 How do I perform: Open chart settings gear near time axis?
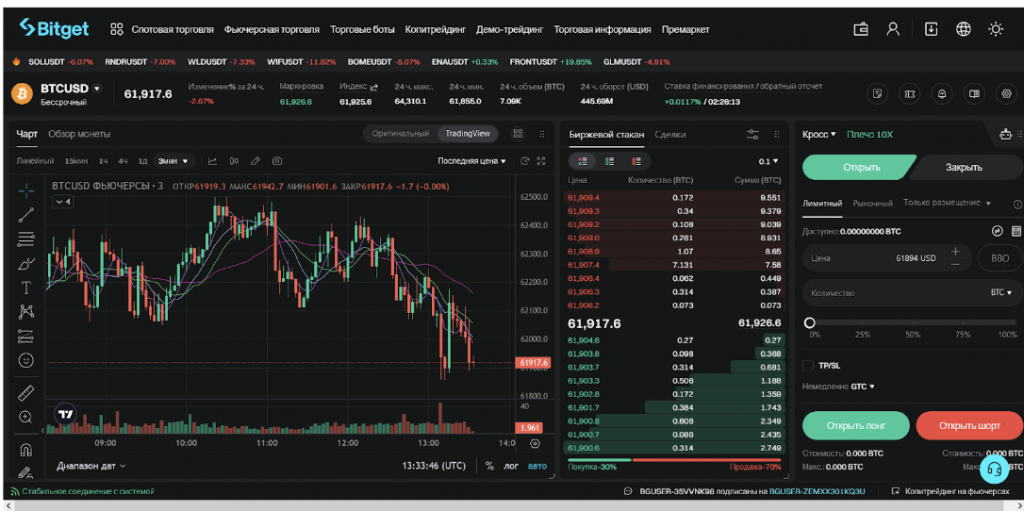tap(535, 444)
